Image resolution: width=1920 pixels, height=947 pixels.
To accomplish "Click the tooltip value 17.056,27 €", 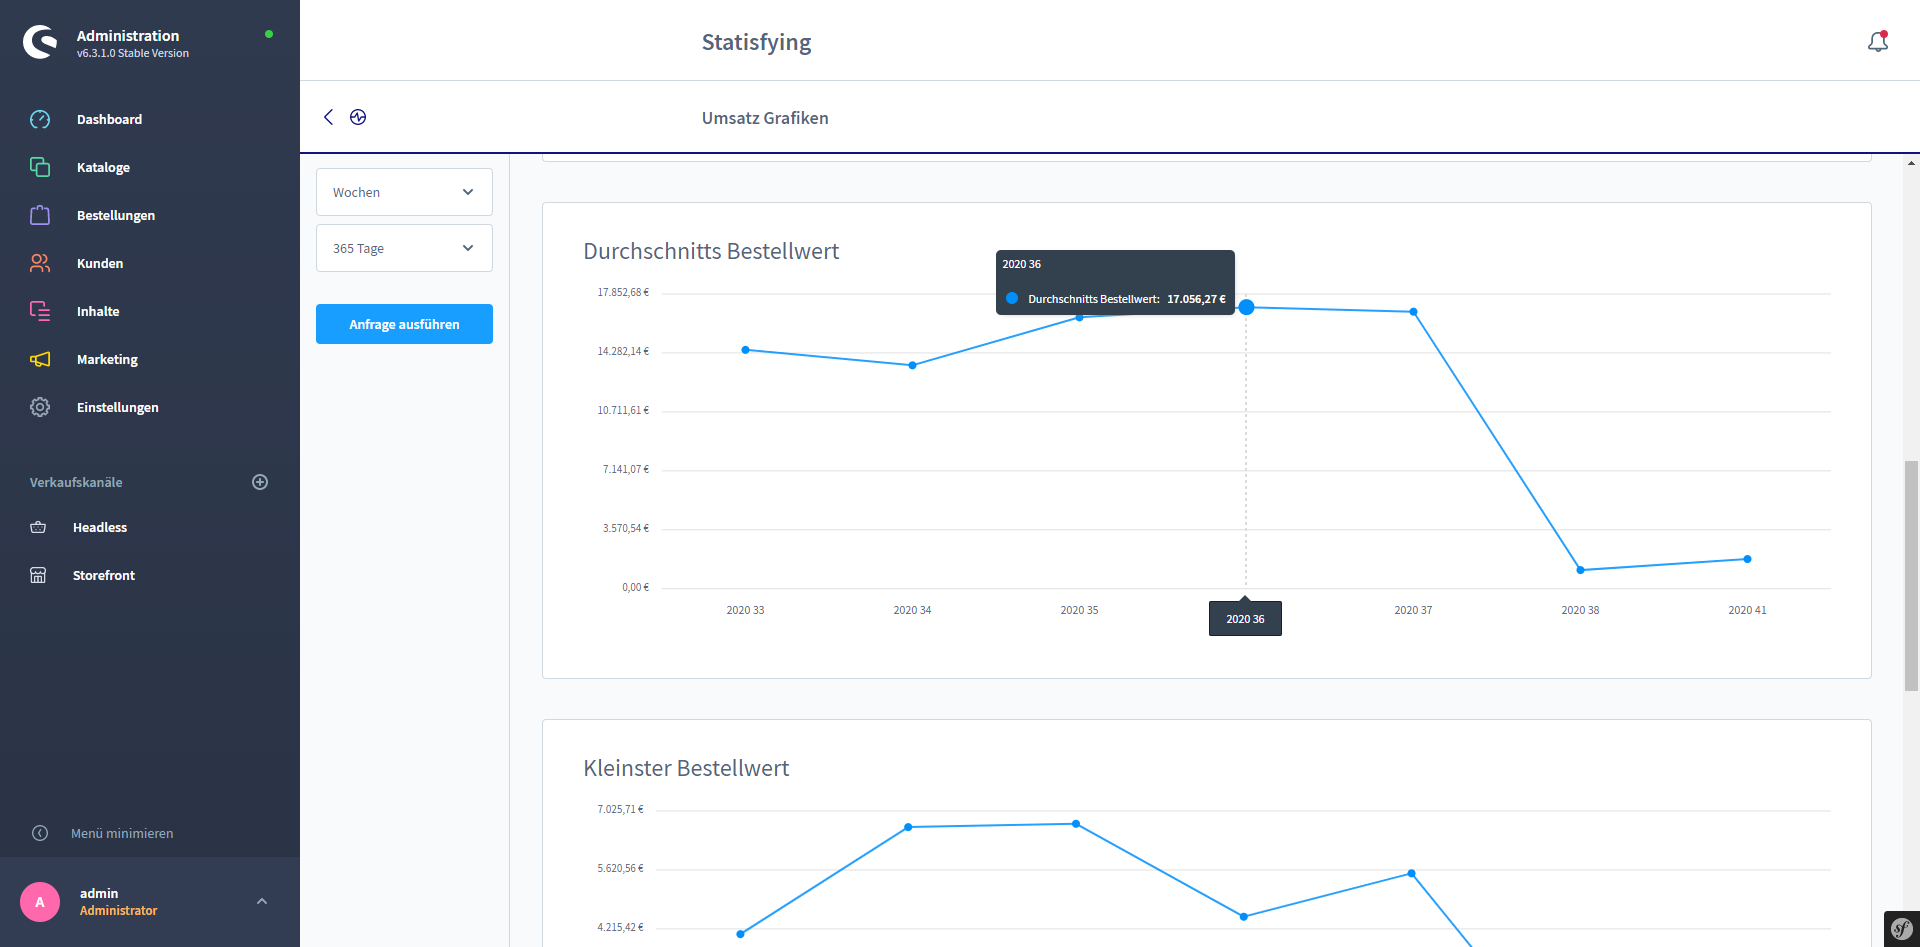I will pyautogui.click(x=1196, y=299).
